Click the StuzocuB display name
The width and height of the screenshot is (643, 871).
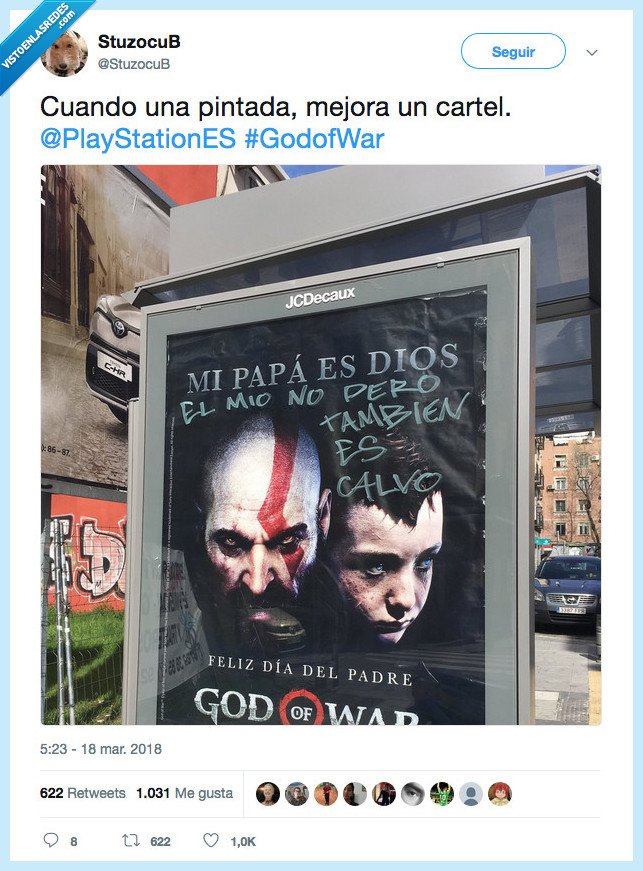139,41
